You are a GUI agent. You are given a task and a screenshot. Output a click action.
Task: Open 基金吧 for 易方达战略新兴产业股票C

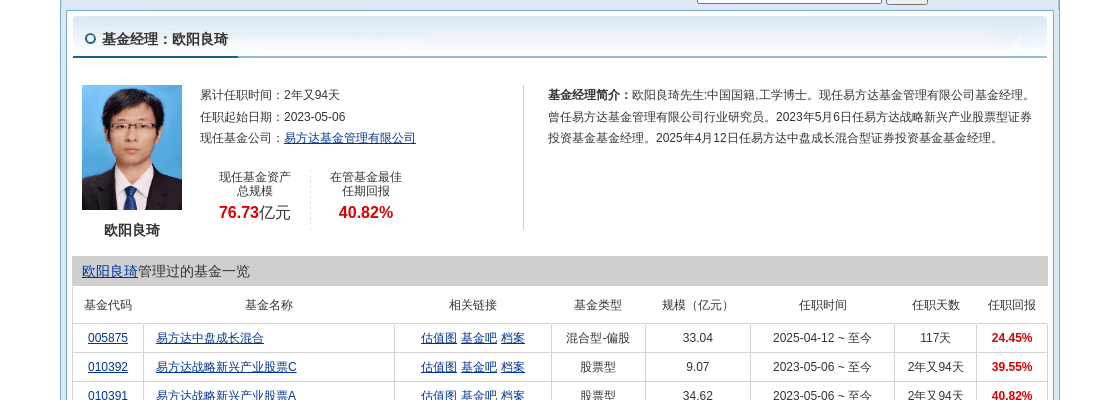click(479, 367)
